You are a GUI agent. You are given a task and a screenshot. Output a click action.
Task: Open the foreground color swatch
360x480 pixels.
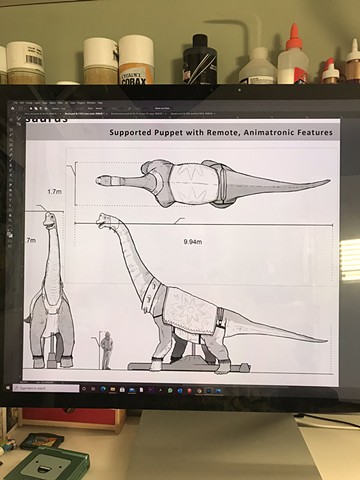[x=9, y=233]
